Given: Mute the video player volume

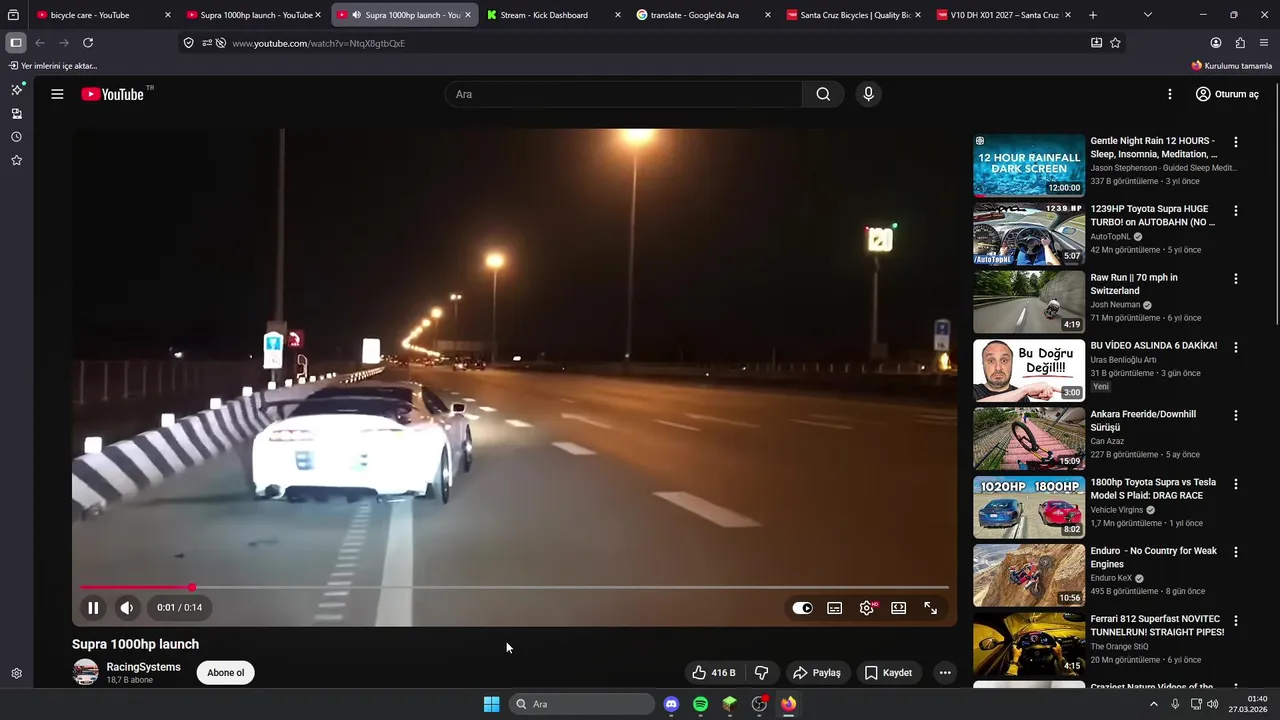Looking at the screenshot, I should click(x=127, y=608).
